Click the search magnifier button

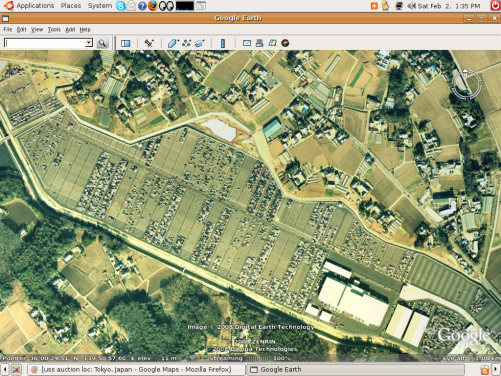pyautogui.click(x=102, y=43)
